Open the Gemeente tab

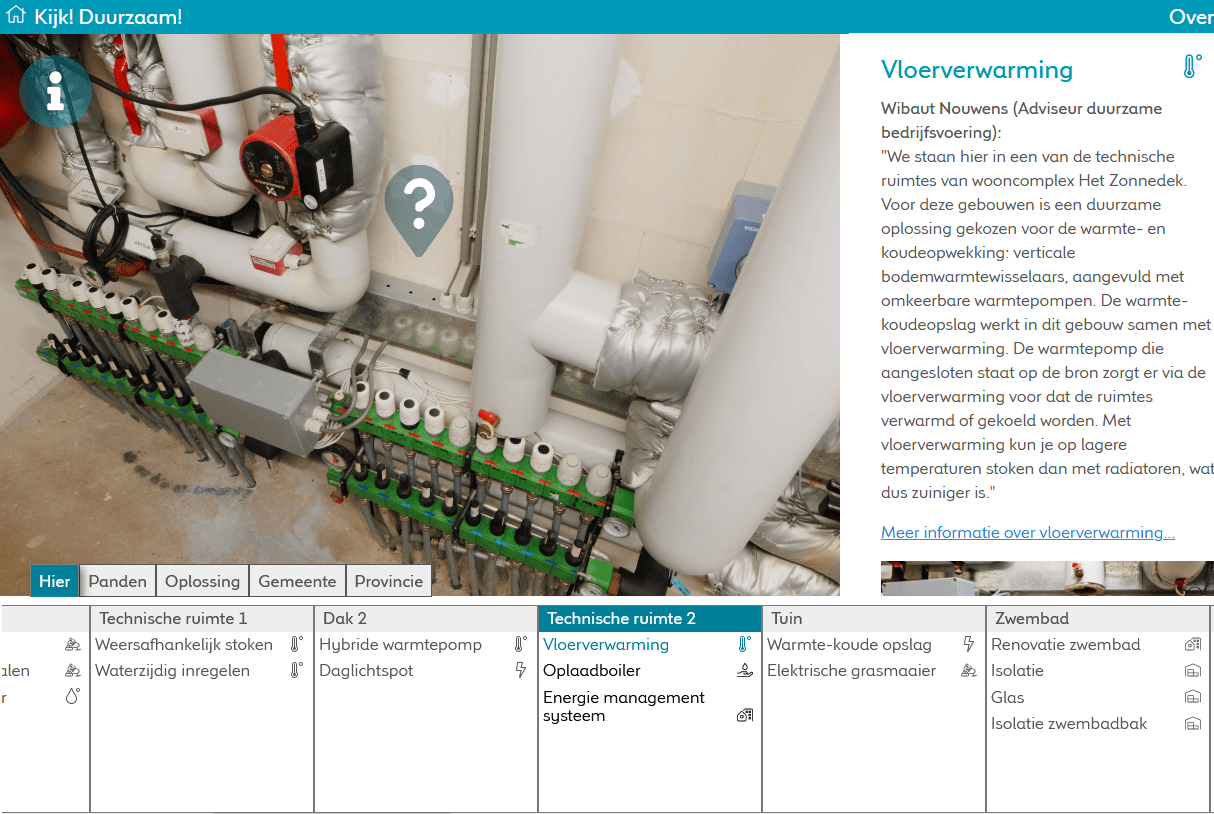point(297,581)
